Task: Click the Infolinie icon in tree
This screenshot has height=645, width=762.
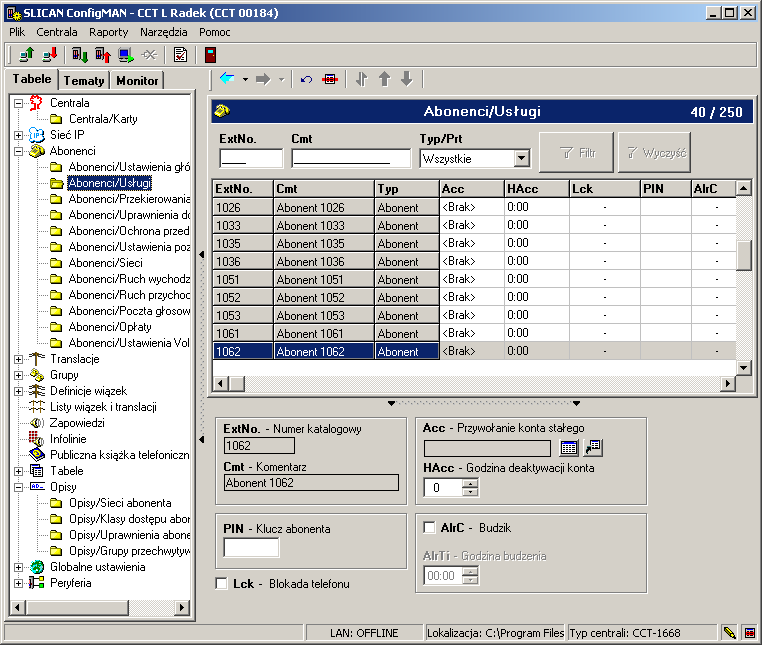Action: pyautogui.click(x=36, y=438)
